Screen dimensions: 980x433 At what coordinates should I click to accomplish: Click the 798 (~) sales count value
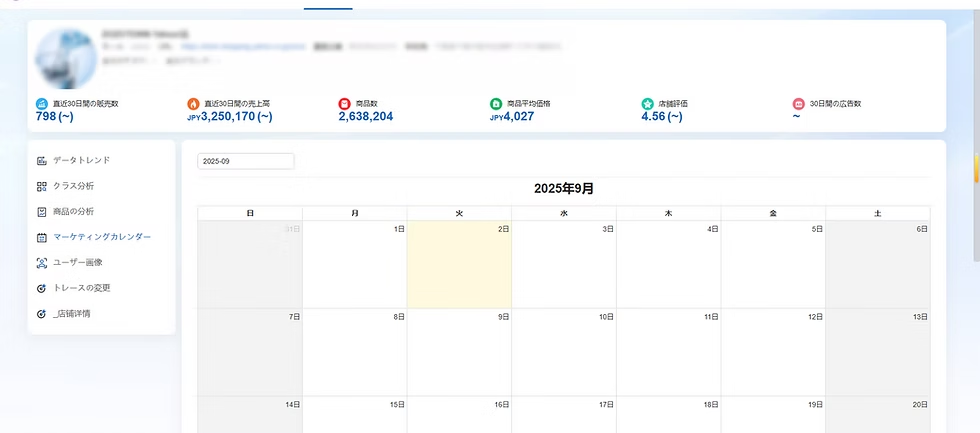point(55,116)
